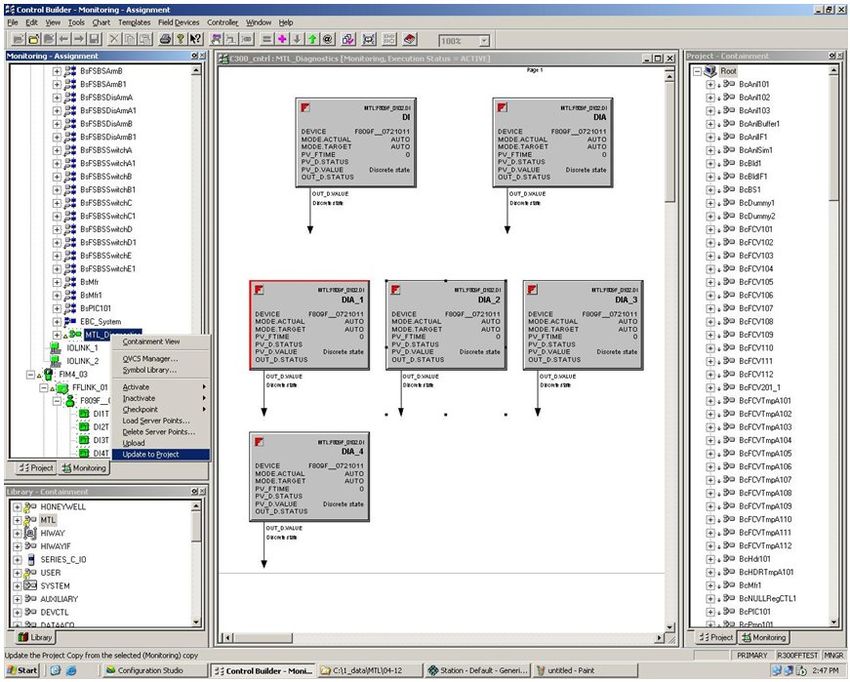Click the yellow question mark help icon
The width and height of the screenshot is (850, 682).
181,39
